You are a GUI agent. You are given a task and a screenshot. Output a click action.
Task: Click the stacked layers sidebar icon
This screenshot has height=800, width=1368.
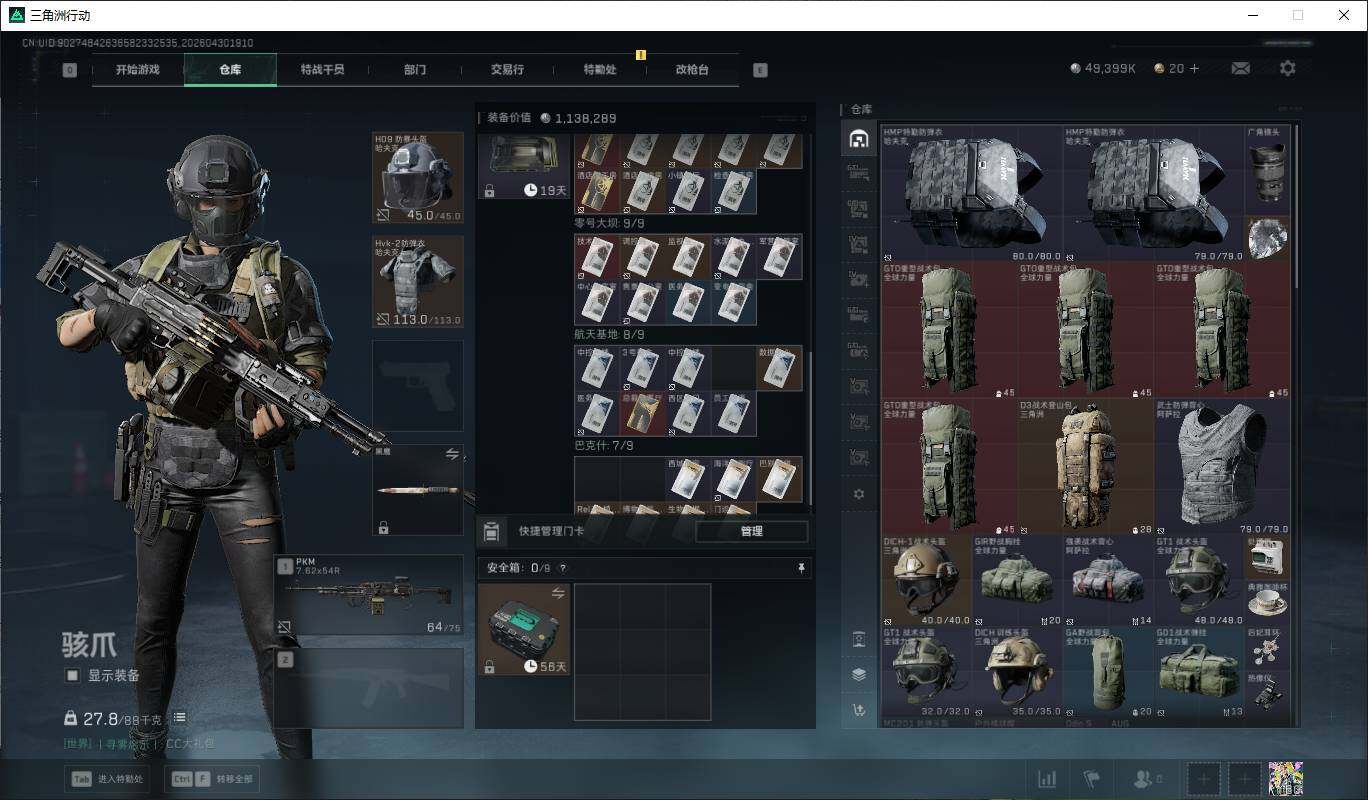pyautogui.click(x=858, y=674)
